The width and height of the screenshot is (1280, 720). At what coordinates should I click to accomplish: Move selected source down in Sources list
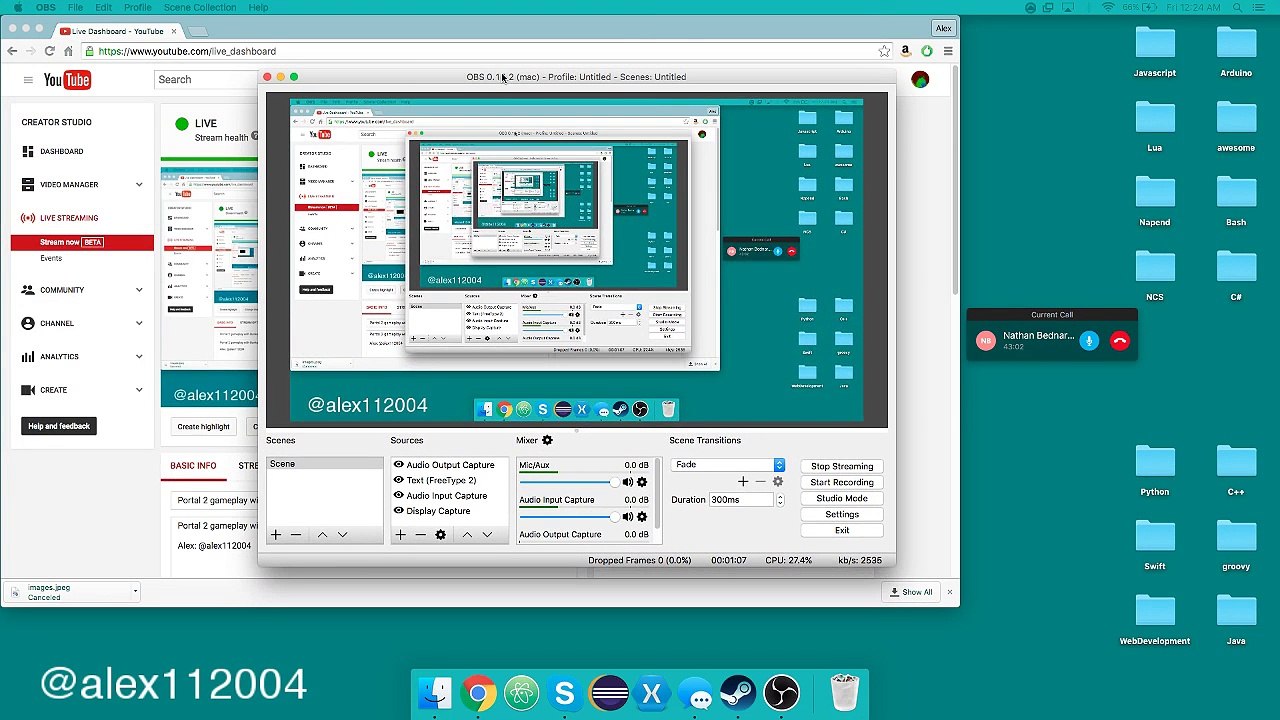point(487,535)
